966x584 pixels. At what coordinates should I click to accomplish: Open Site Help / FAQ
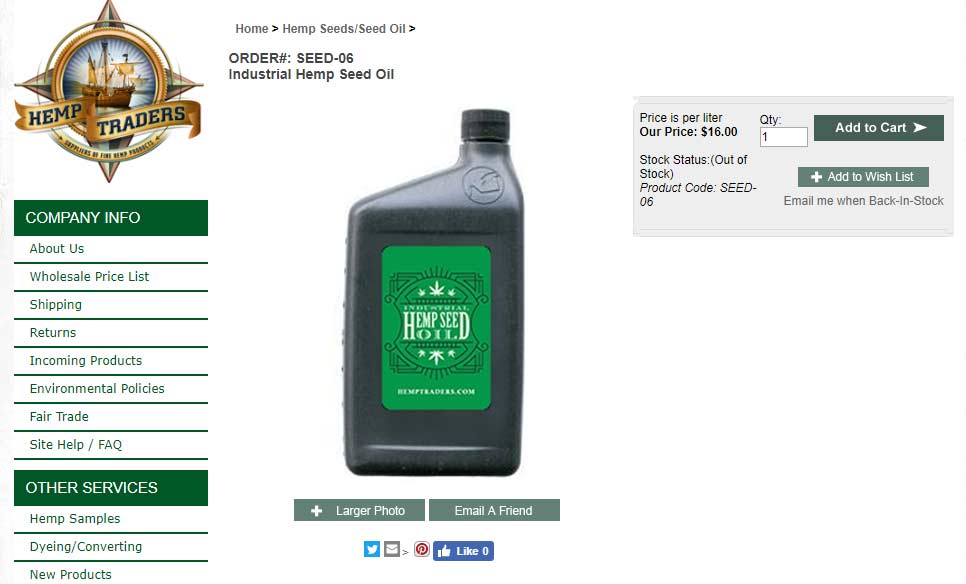pos(76,444)
